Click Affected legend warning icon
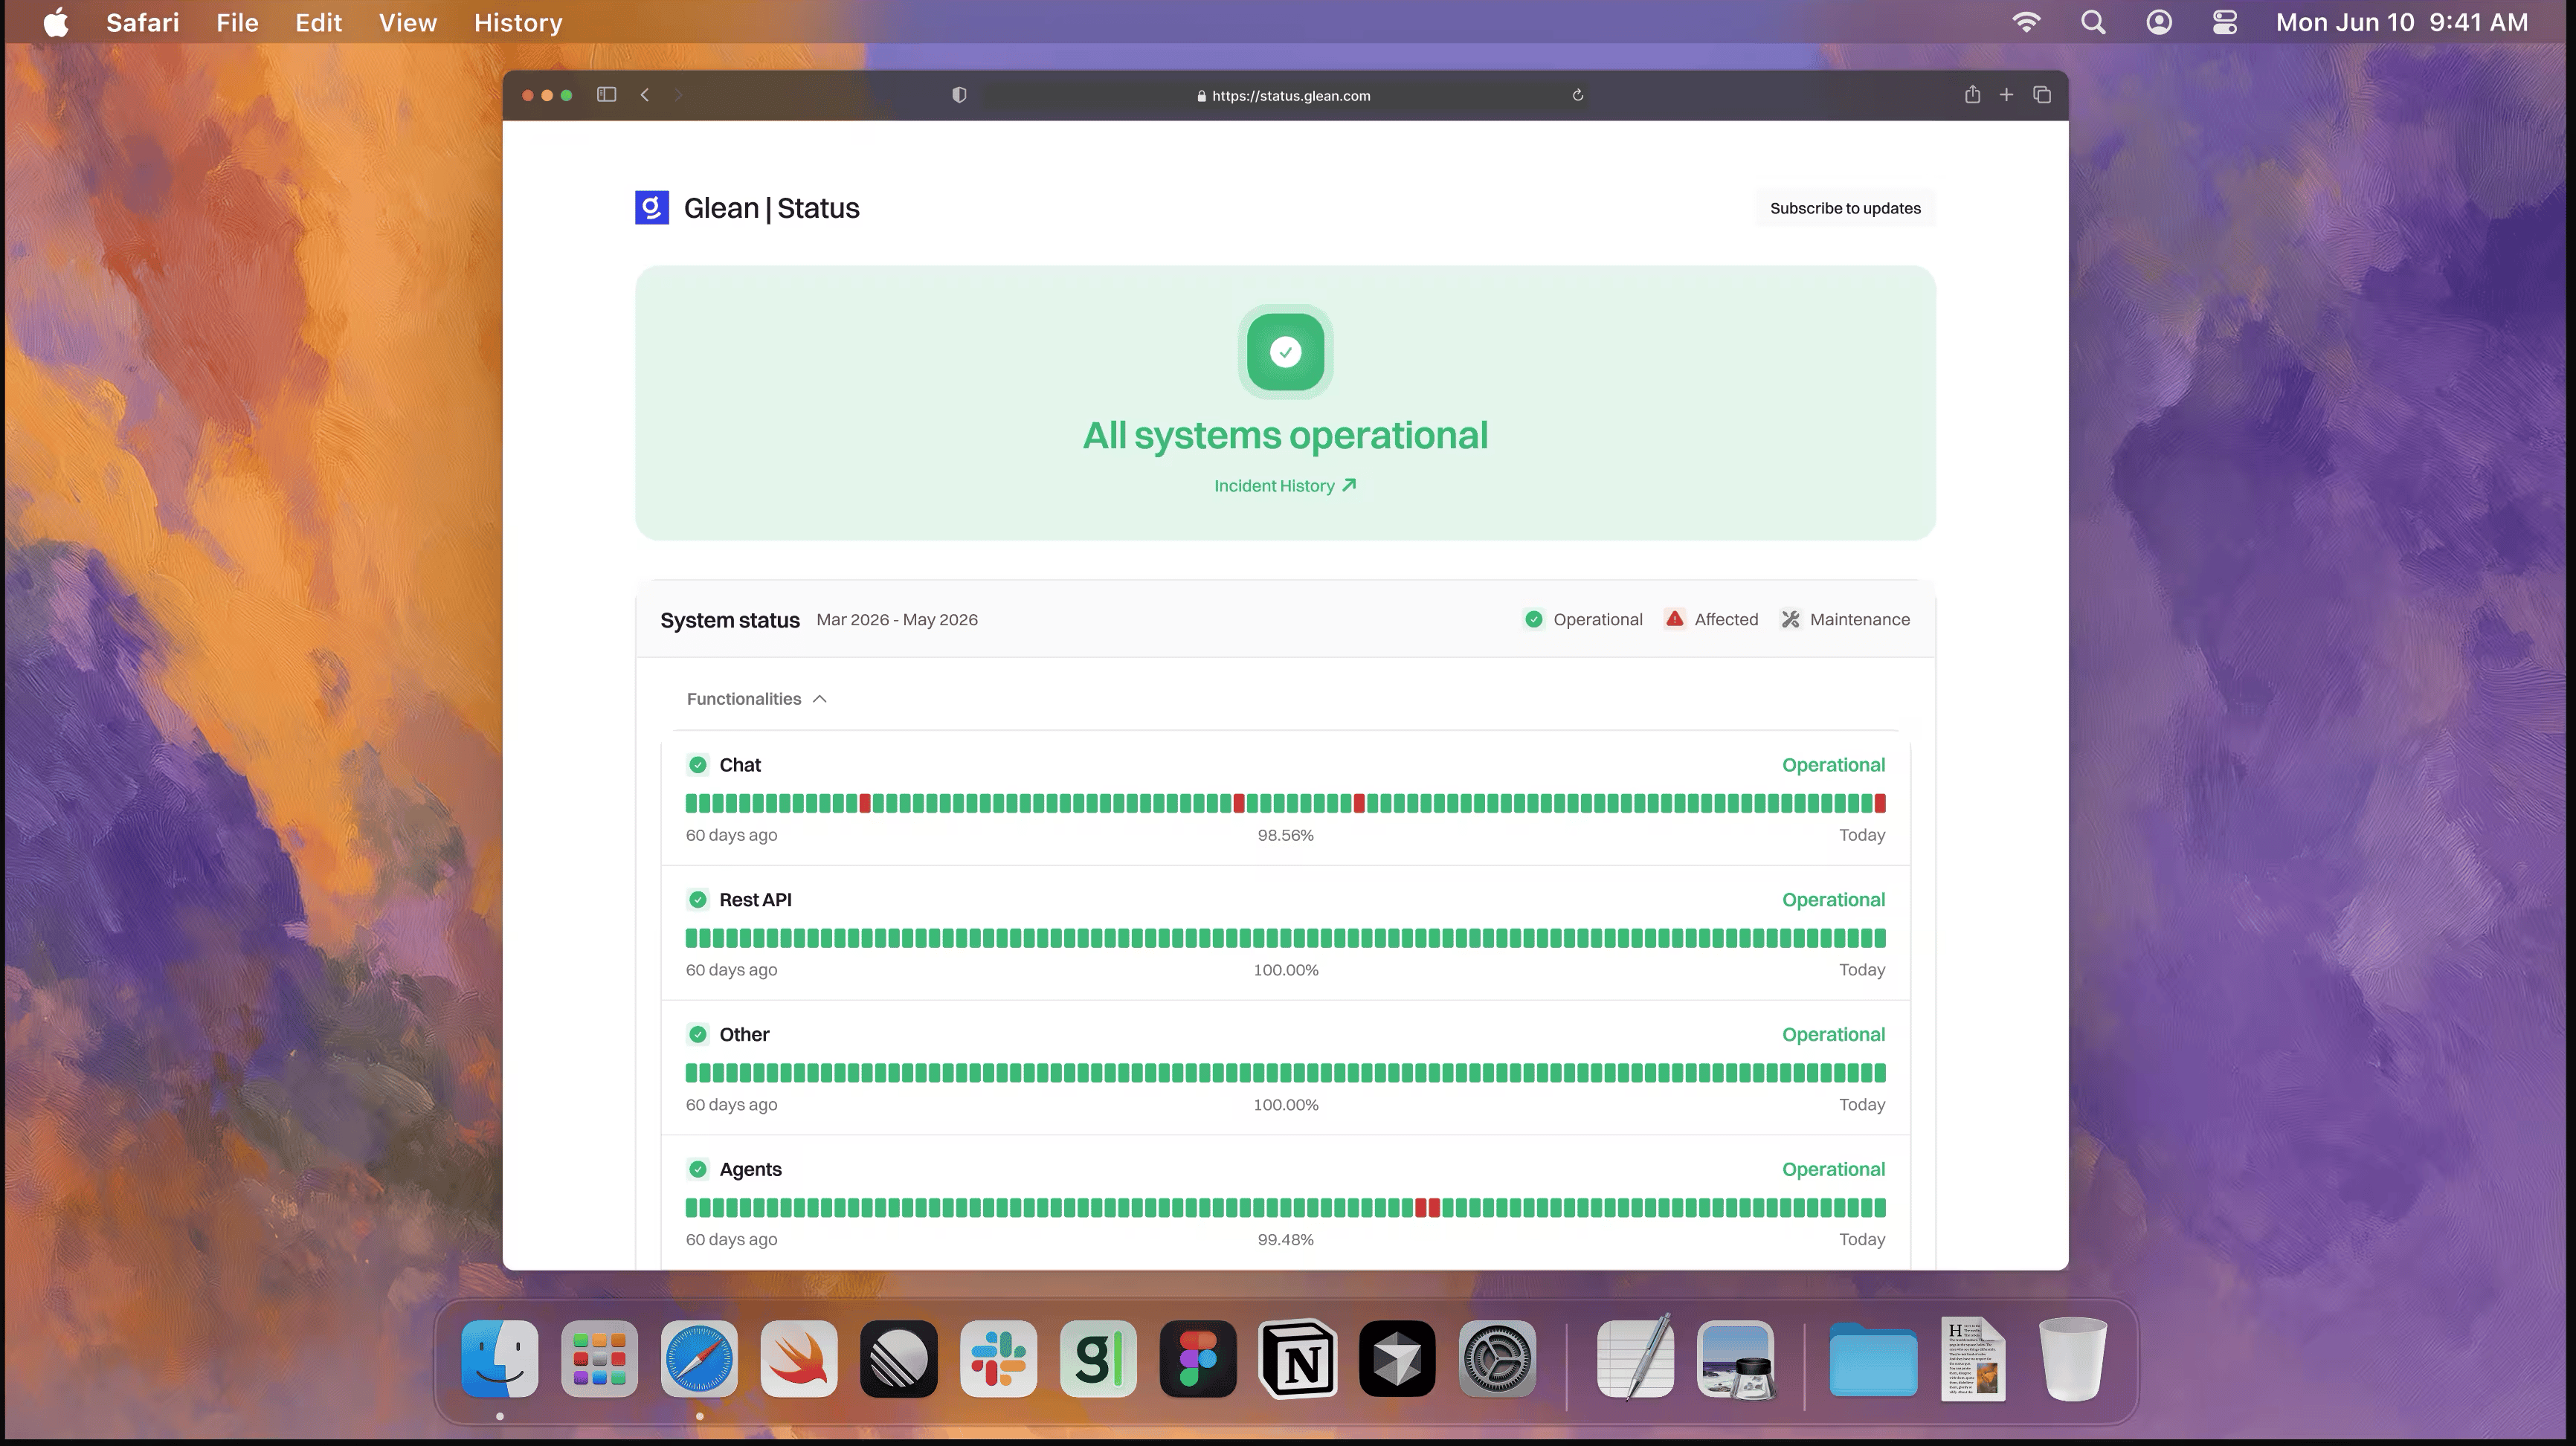The height and width of the screenshot is (1446, 2576). (1674, 619)
